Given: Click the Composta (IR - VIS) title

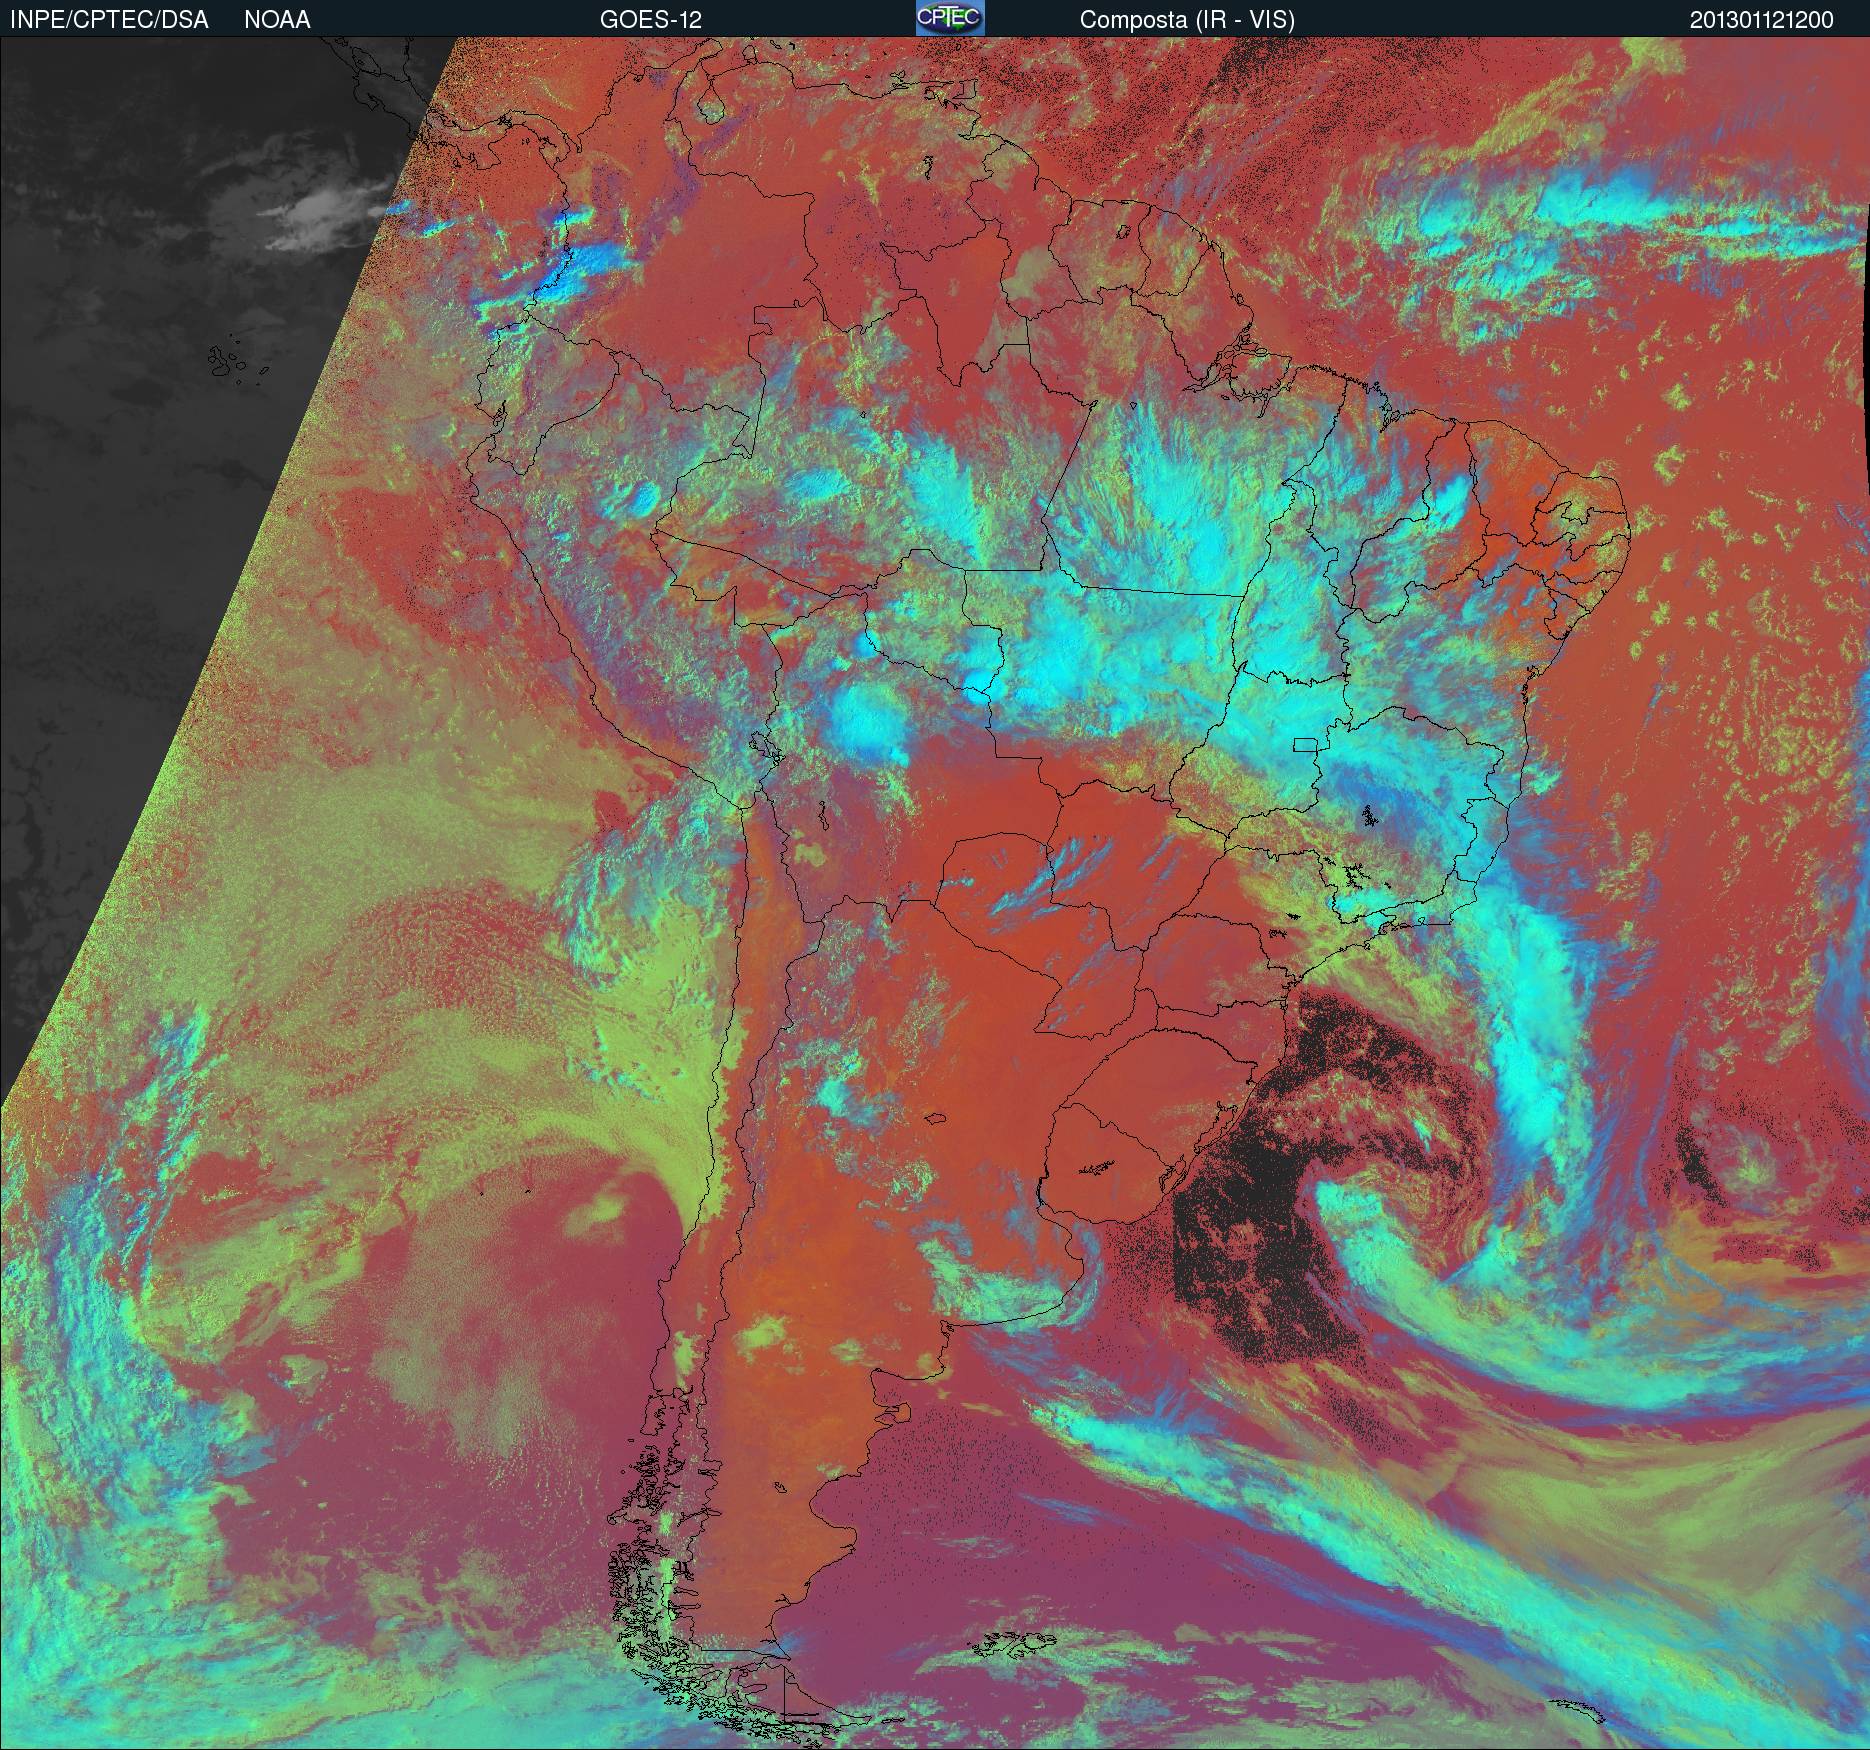Looking at the screenshot, I should click(1187, 20).
